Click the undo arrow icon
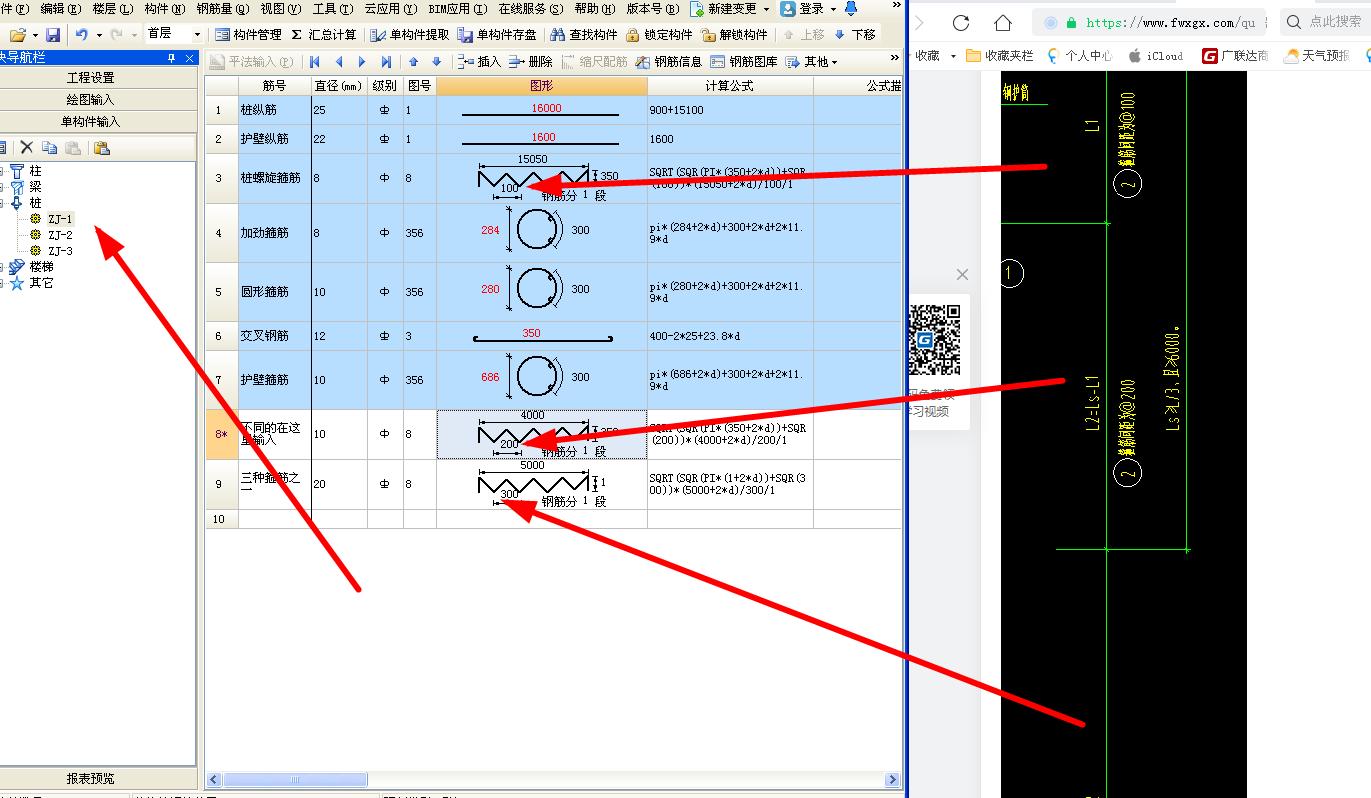 click(82, 35)
